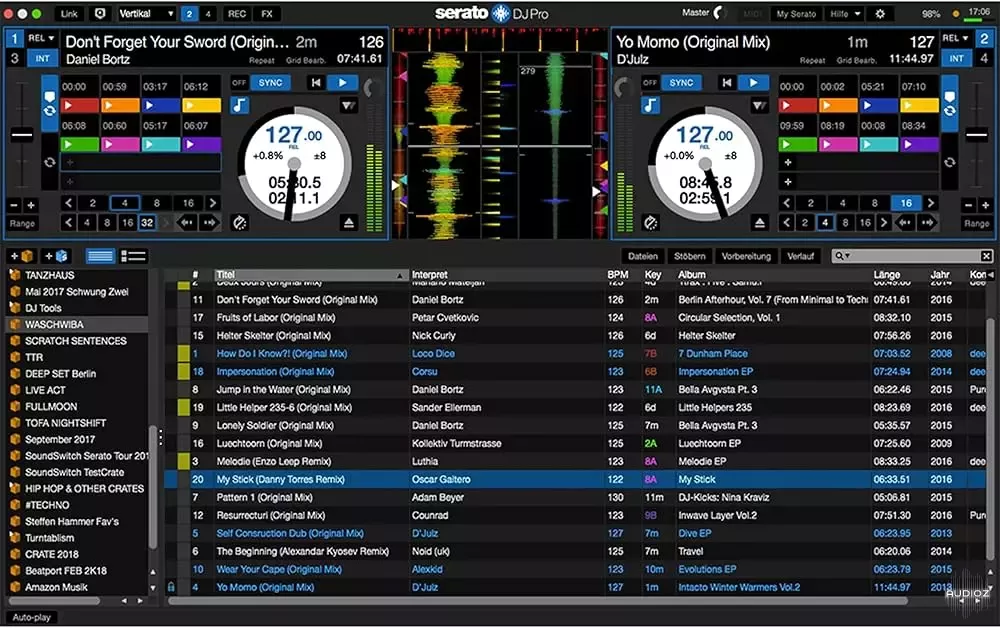Viewport: 1000px width, 628px height.
Task: Trigger purple cue point 08:34 right deck
Action: (x=920, y=145)
